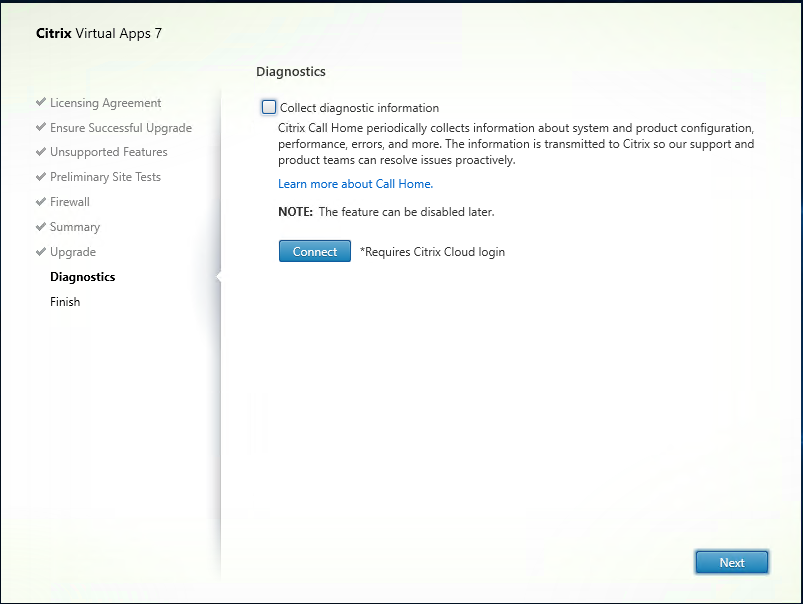Click the checkmark icon beside Firewall
803x604 pixels.
41,201
